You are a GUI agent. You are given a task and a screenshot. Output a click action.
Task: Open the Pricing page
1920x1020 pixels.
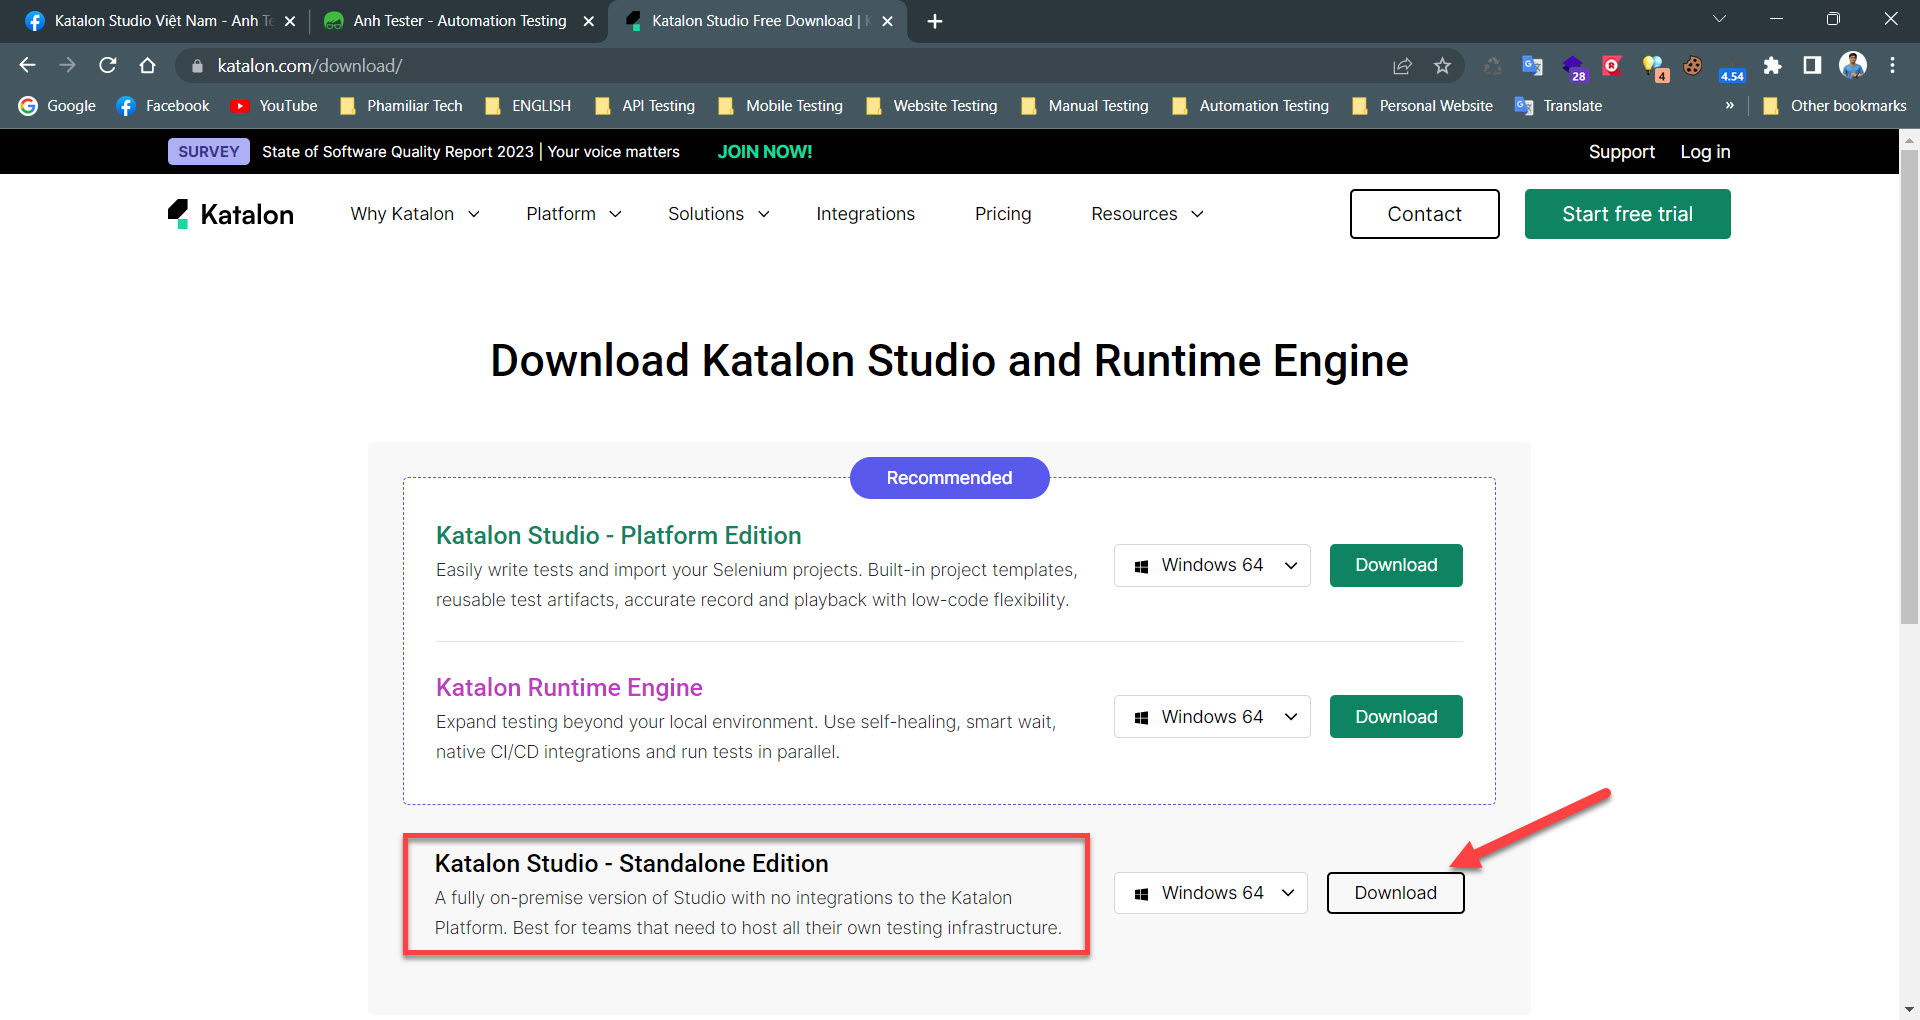point(1003,214)
